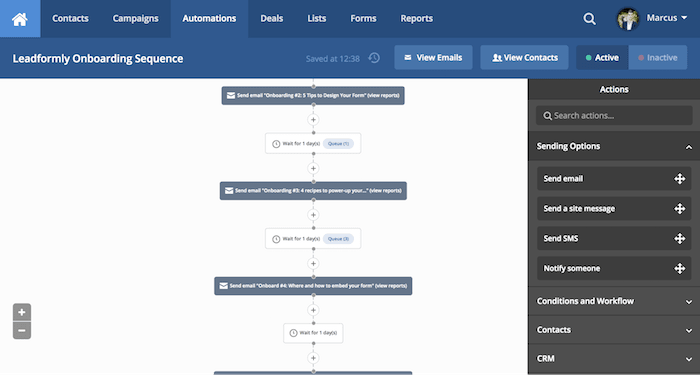Collapse the Sending Options section
This screenshot has height=375, width=700.
point(614,146)
